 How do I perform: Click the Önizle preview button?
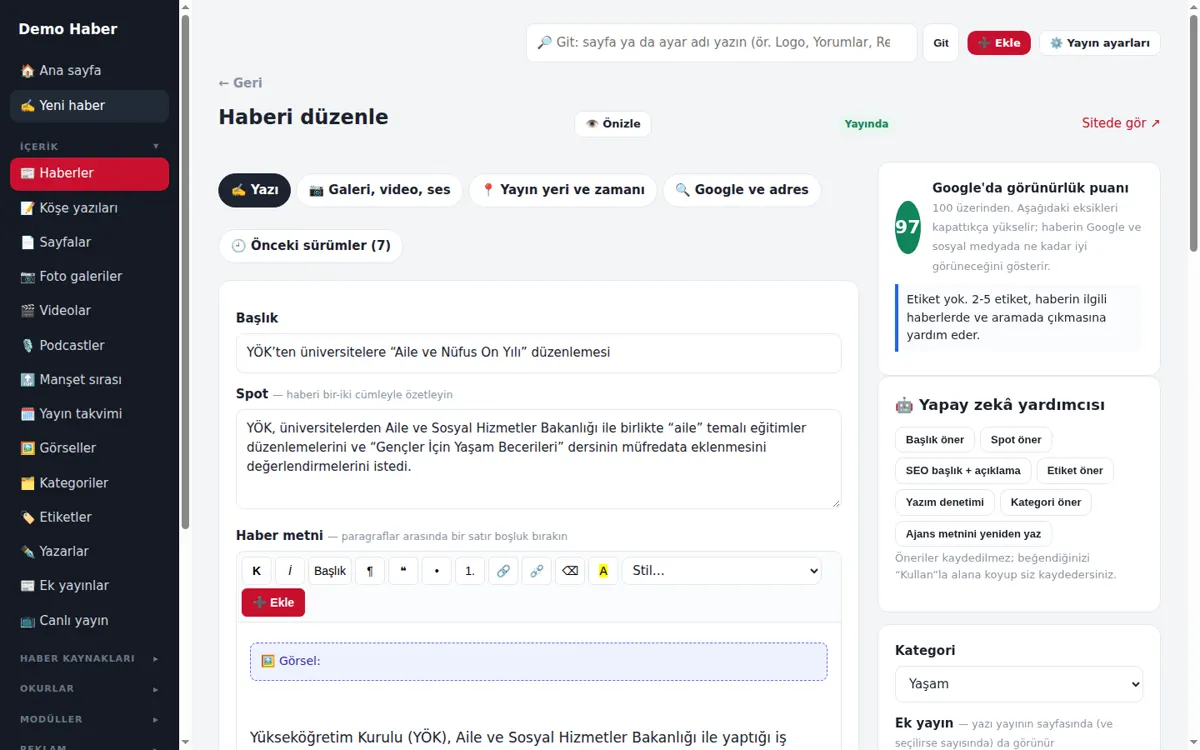(x=613, y=124)
